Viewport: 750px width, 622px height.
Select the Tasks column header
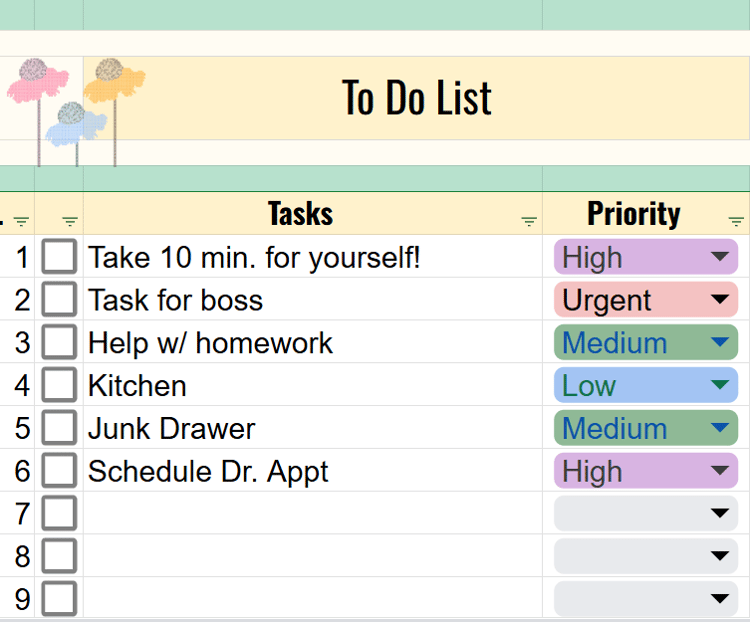click(300, 214)
